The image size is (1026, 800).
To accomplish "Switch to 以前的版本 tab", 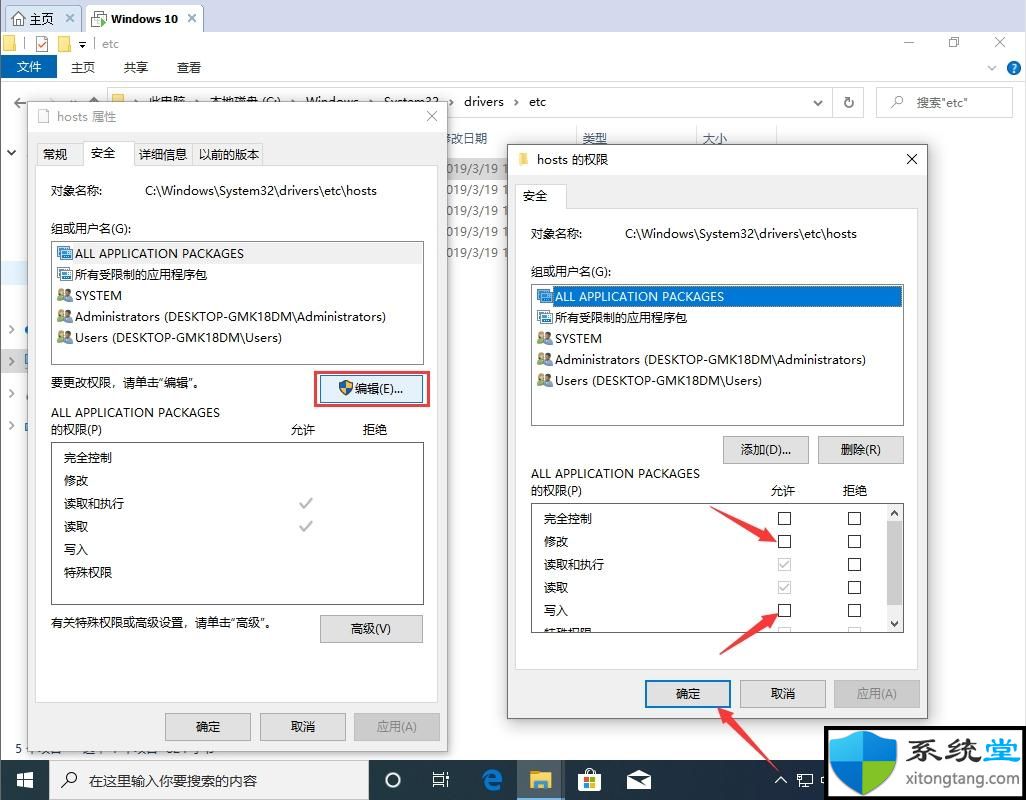I will click(x=228, y=154).
